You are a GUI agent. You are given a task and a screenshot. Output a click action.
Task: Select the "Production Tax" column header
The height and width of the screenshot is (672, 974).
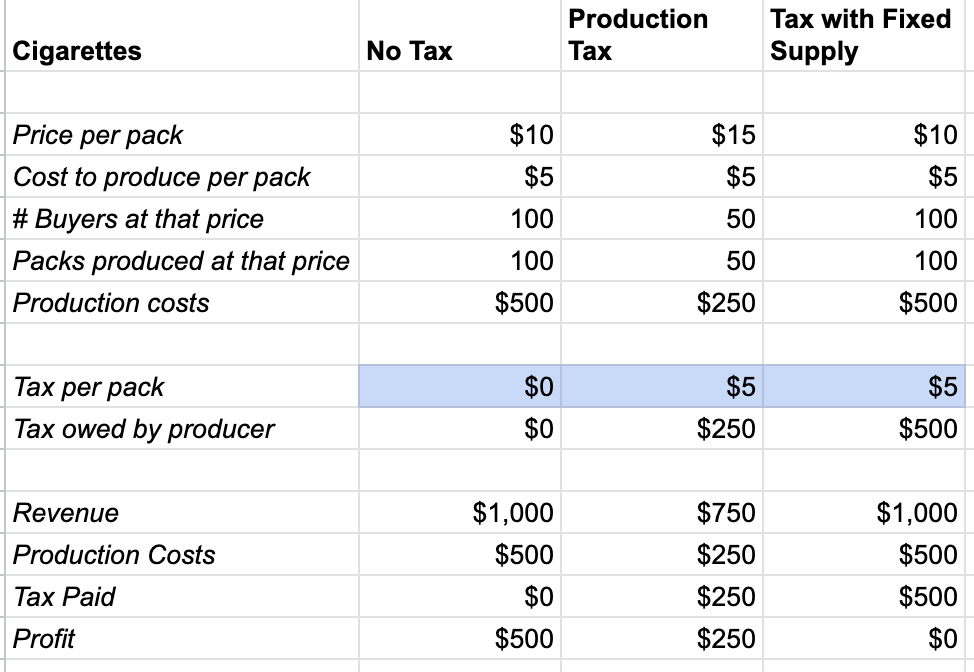click(x=662, y=35)
